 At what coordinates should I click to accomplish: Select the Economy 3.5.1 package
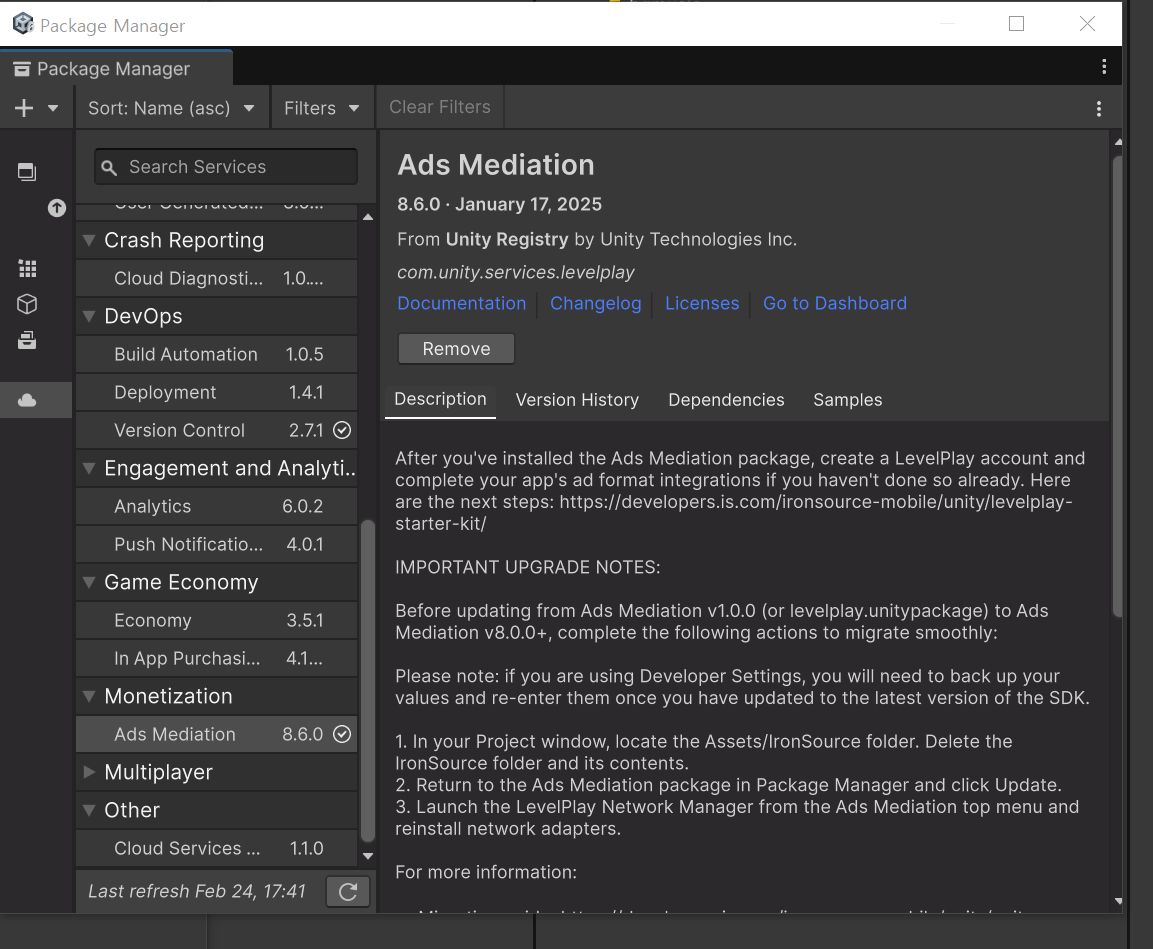point(217,620)
